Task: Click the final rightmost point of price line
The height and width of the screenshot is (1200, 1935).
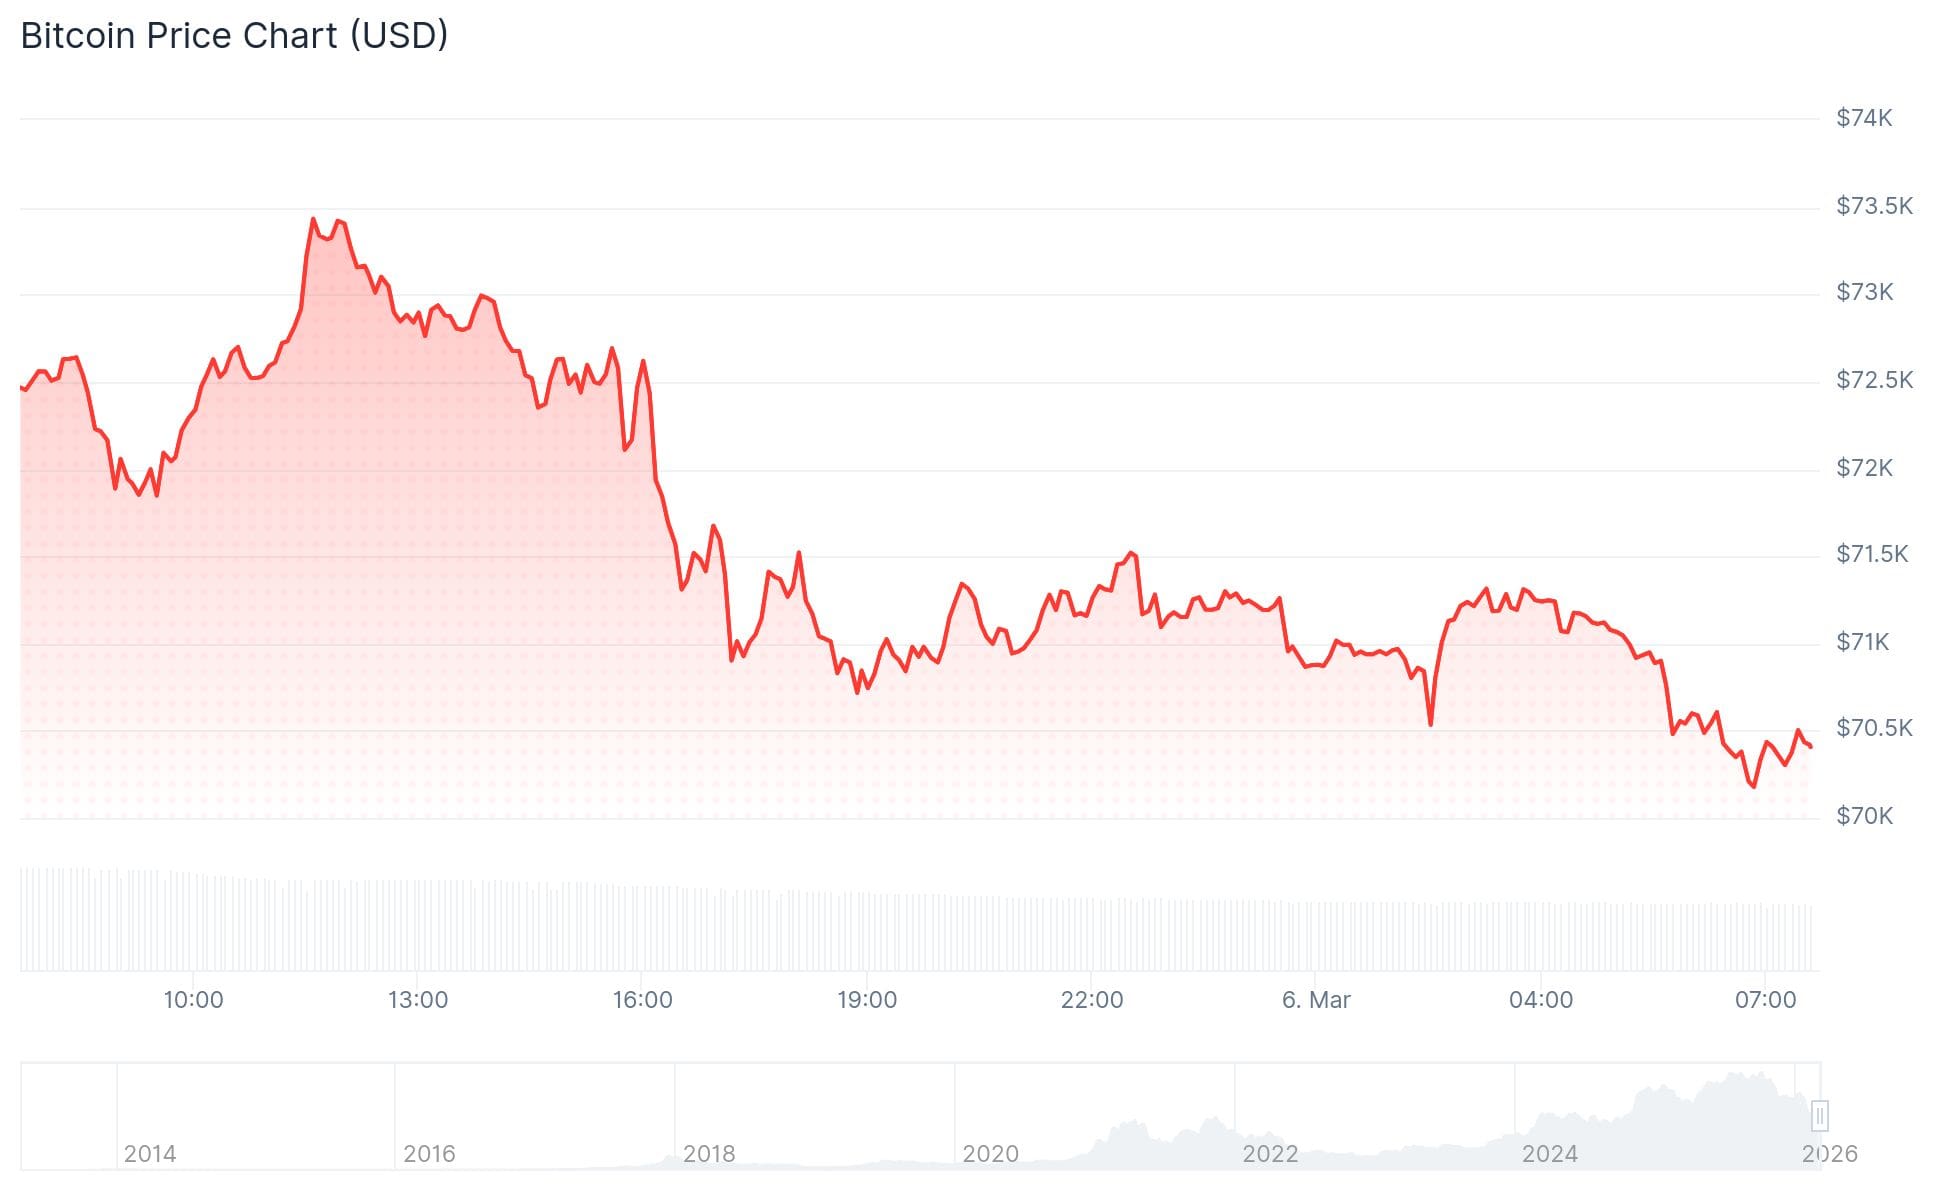Action: pyautogui.click(x=1811, y=747)
